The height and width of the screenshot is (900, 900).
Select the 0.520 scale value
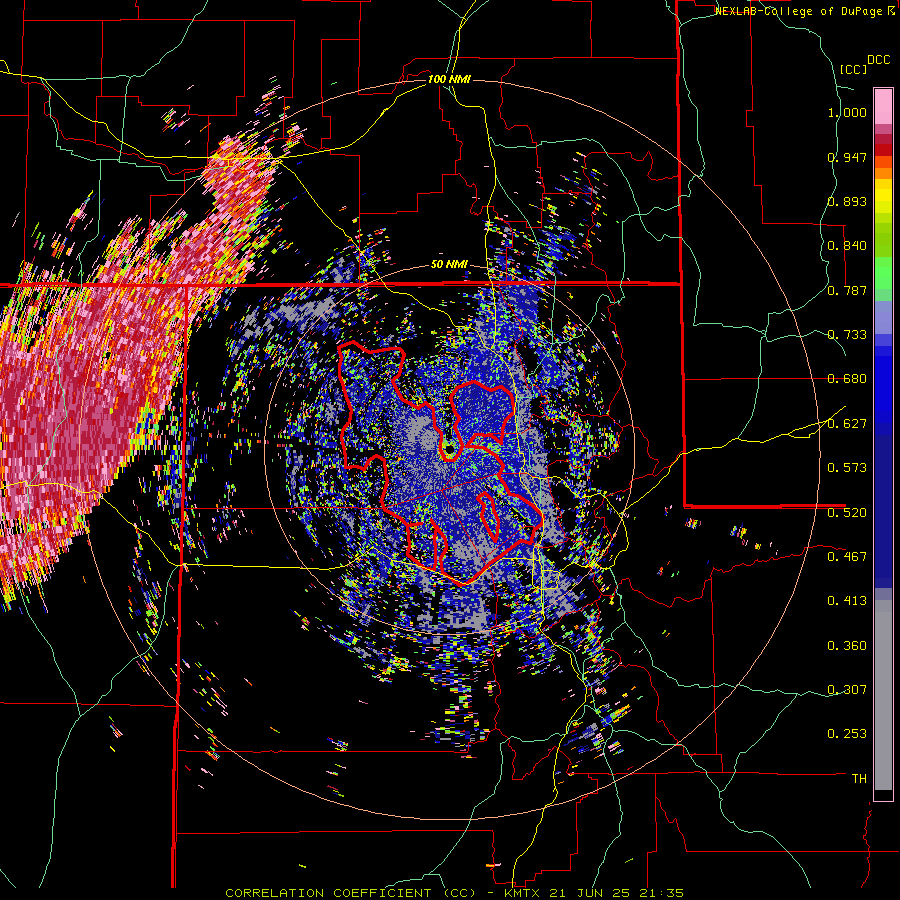coord(847,513)
